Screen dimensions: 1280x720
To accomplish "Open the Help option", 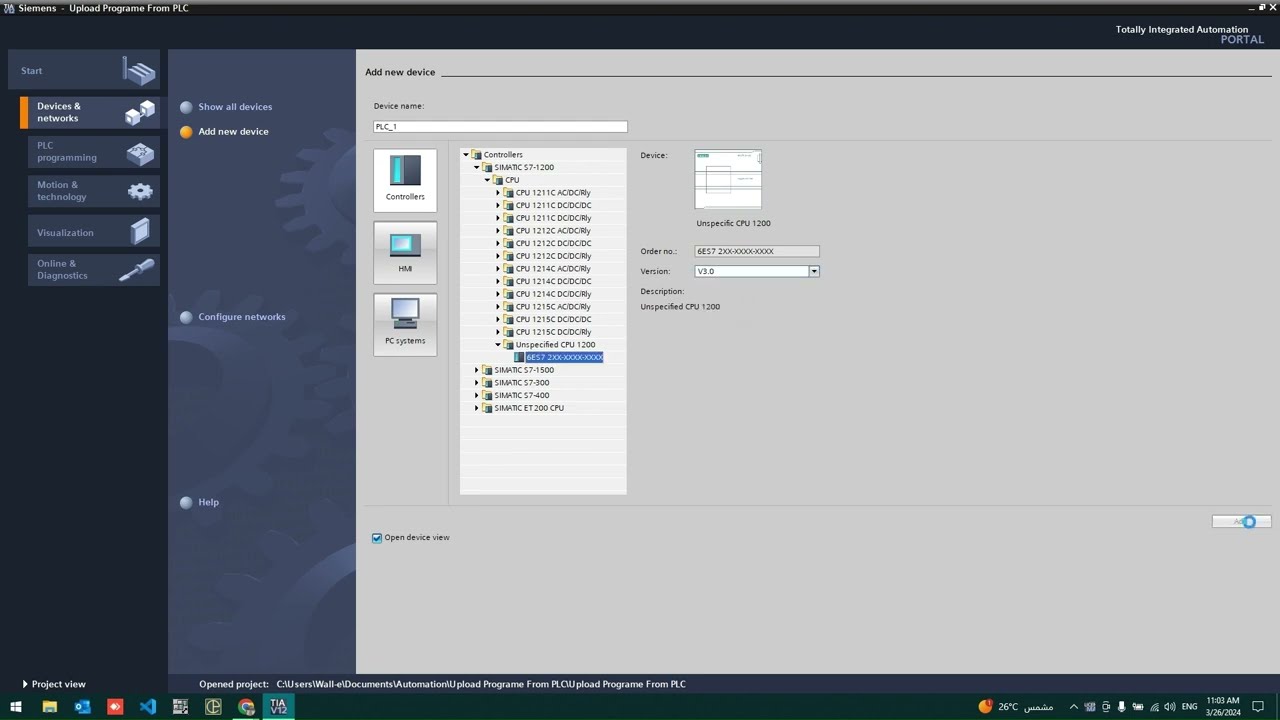I will click(207, 502).
